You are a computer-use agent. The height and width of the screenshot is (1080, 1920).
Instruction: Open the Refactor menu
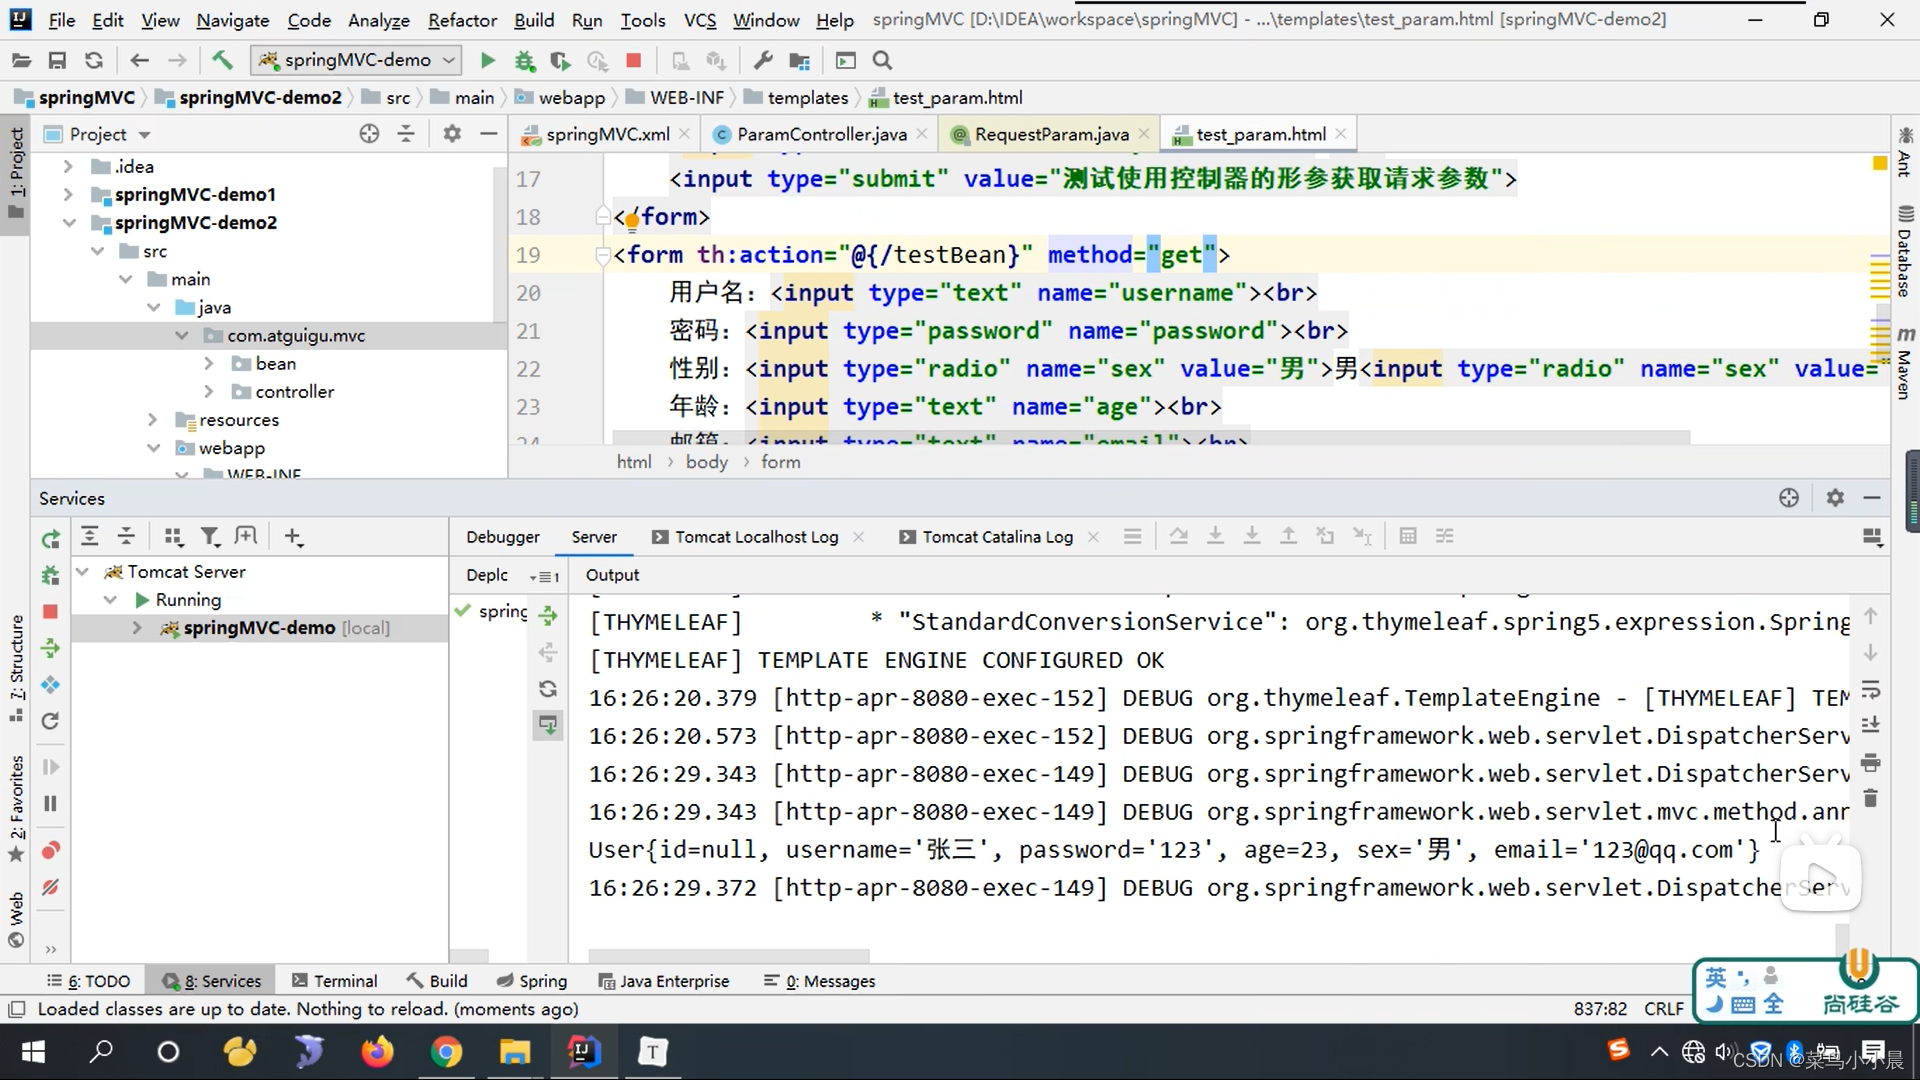pos(462,20)
